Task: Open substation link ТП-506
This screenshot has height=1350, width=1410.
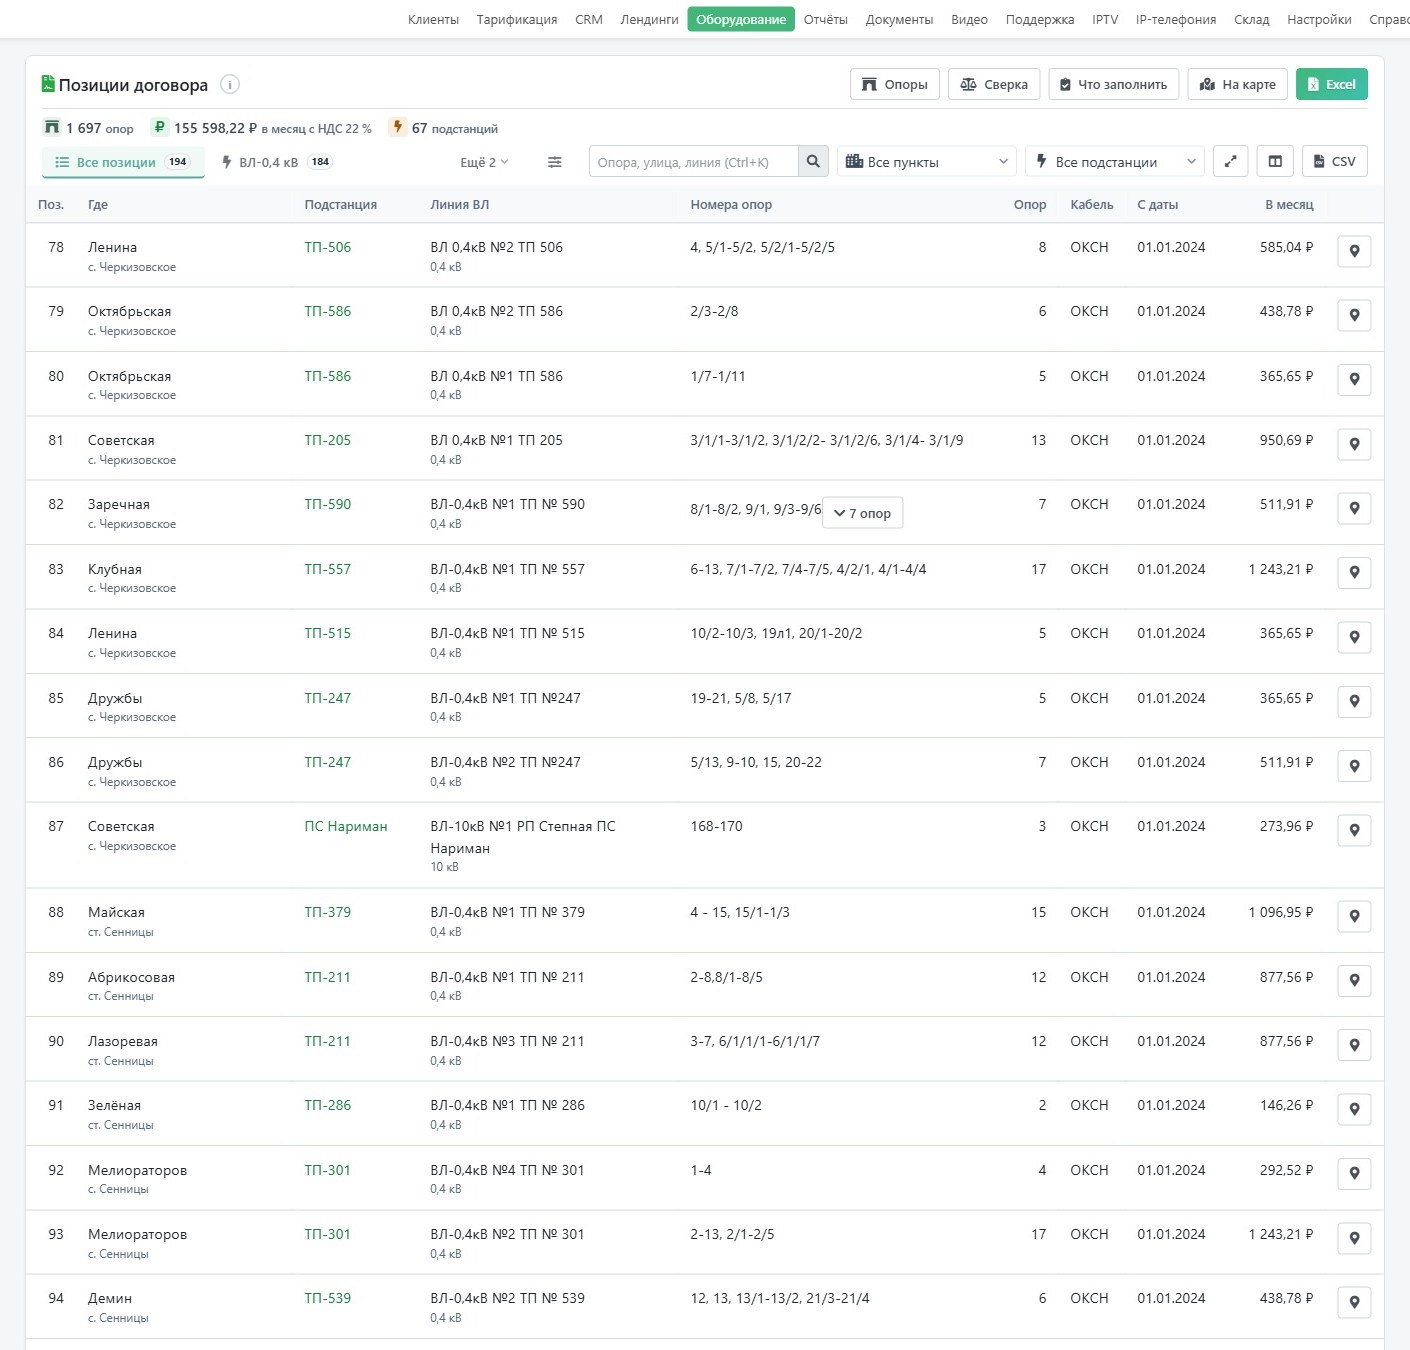Action: click(x=328, y=247)
